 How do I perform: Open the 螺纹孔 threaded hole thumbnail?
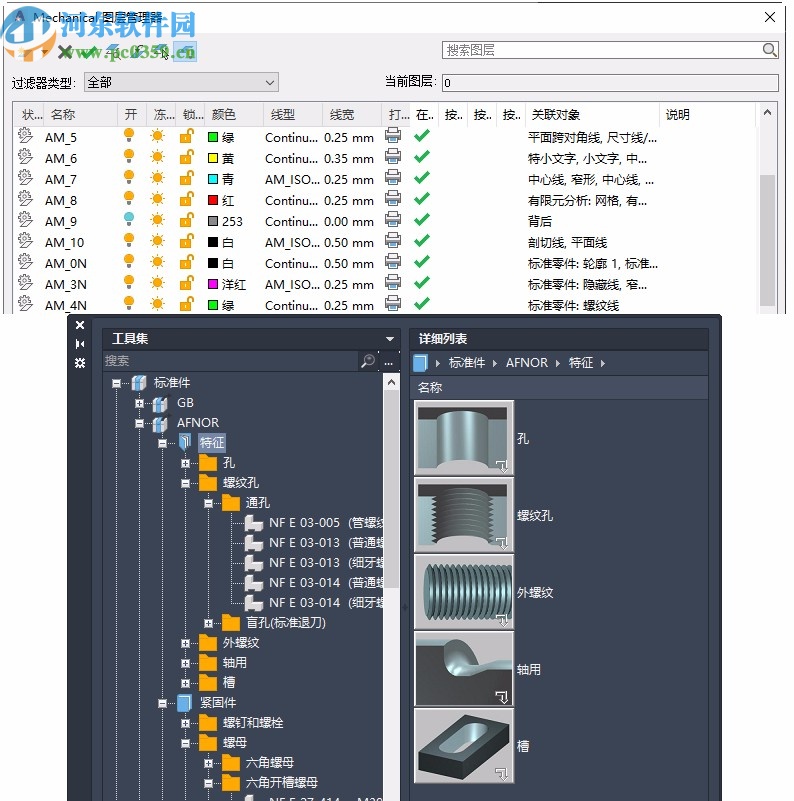click(x=464, y=515)
